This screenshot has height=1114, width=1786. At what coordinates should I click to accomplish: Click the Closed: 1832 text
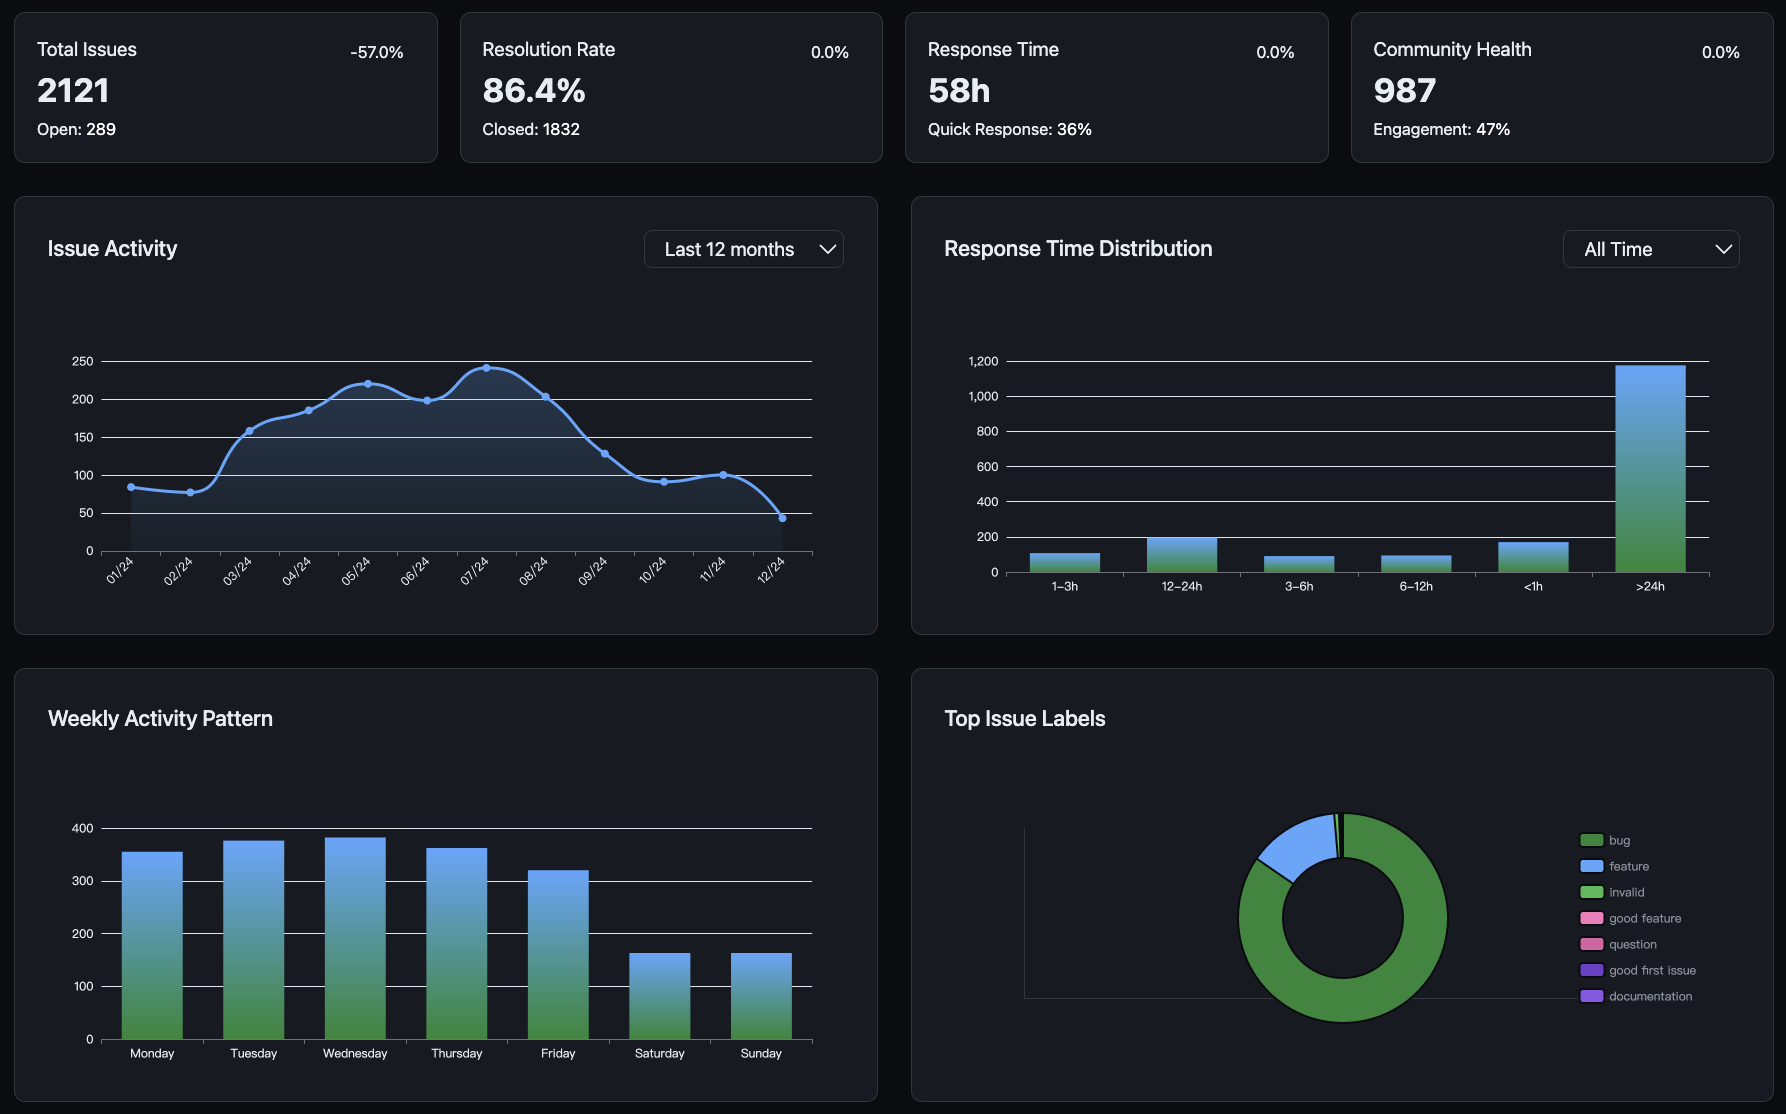point(531,129)
